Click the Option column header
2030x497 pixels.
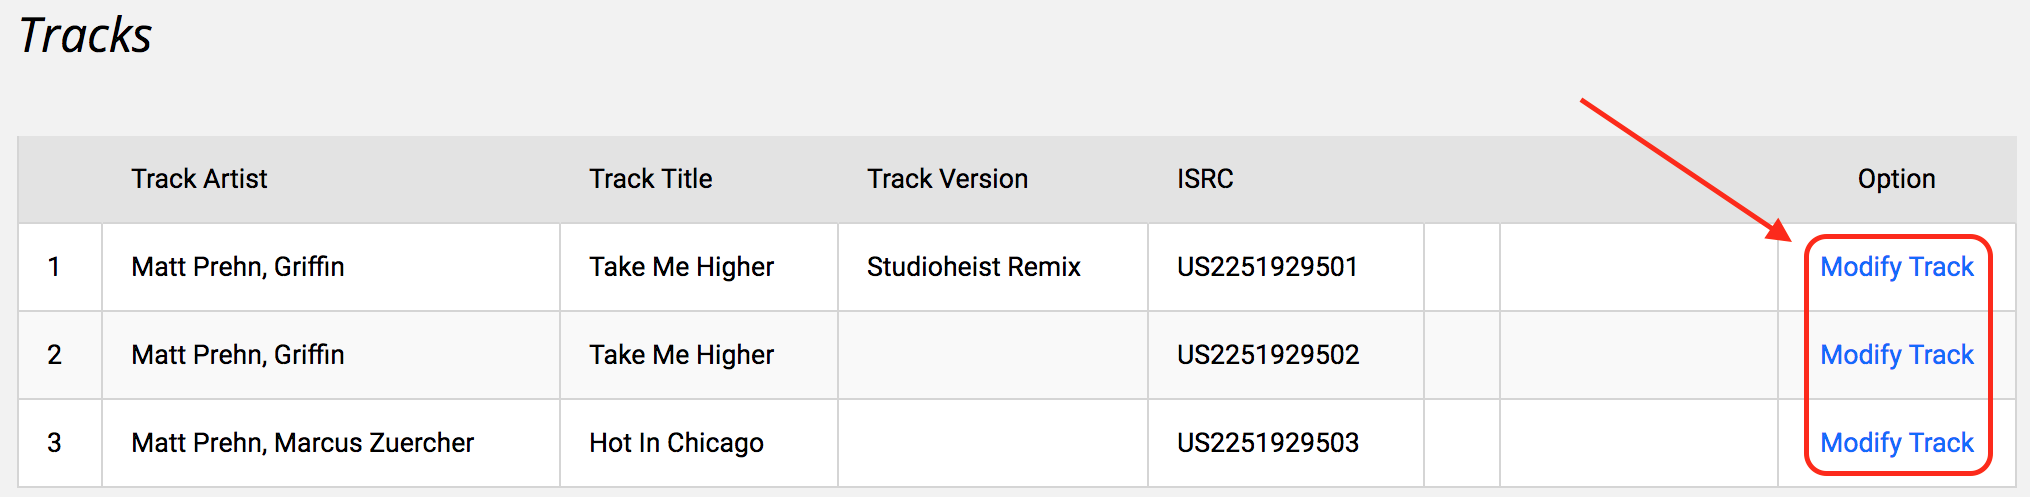pyautogui.click(x=1896, y=179)
